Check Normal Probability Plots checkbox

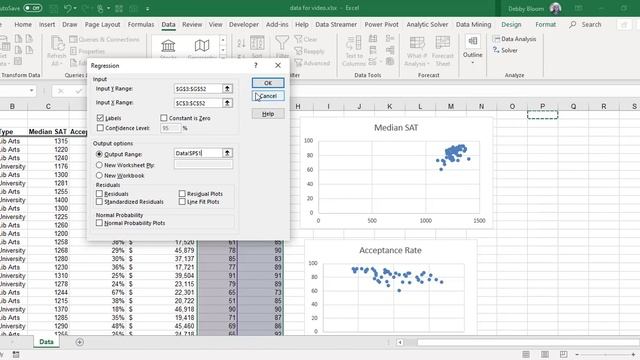99,223
